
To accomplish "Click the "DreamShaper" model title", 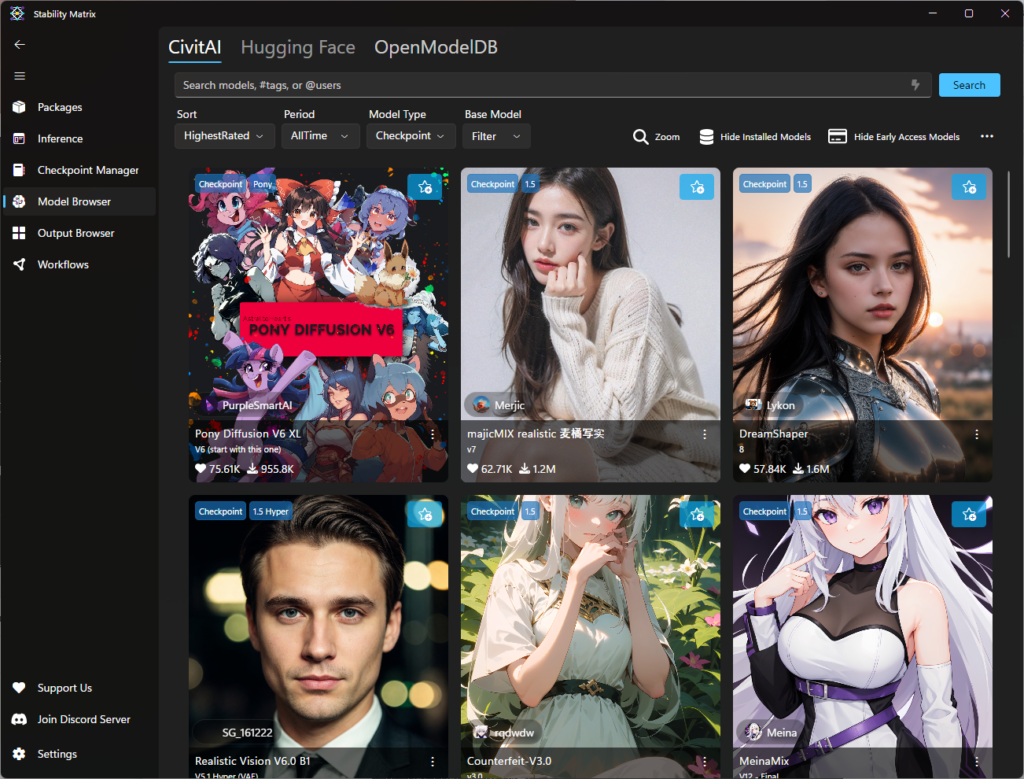I will [773, 434].
